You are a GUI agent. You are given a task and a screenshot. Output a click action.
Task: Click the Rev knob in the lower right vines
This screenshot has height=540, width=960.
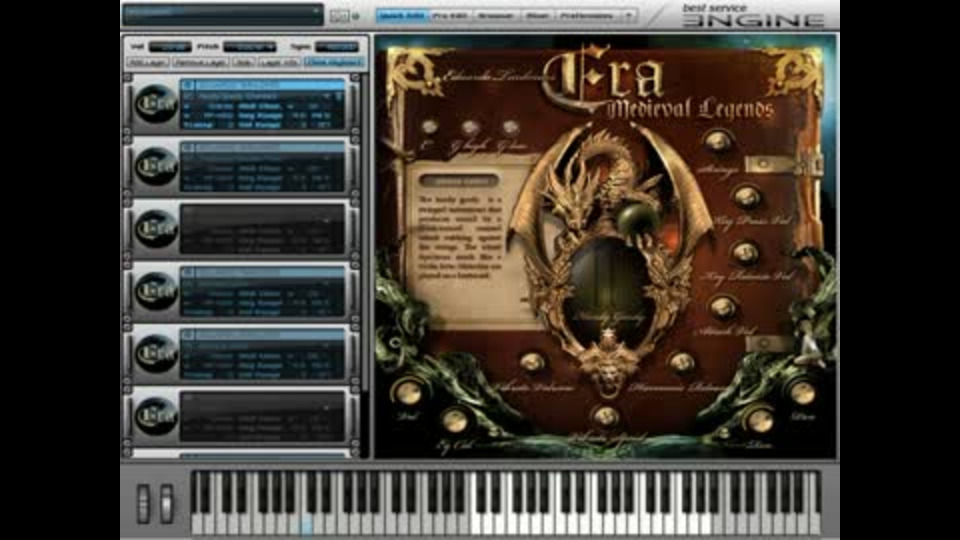(801, 392)
